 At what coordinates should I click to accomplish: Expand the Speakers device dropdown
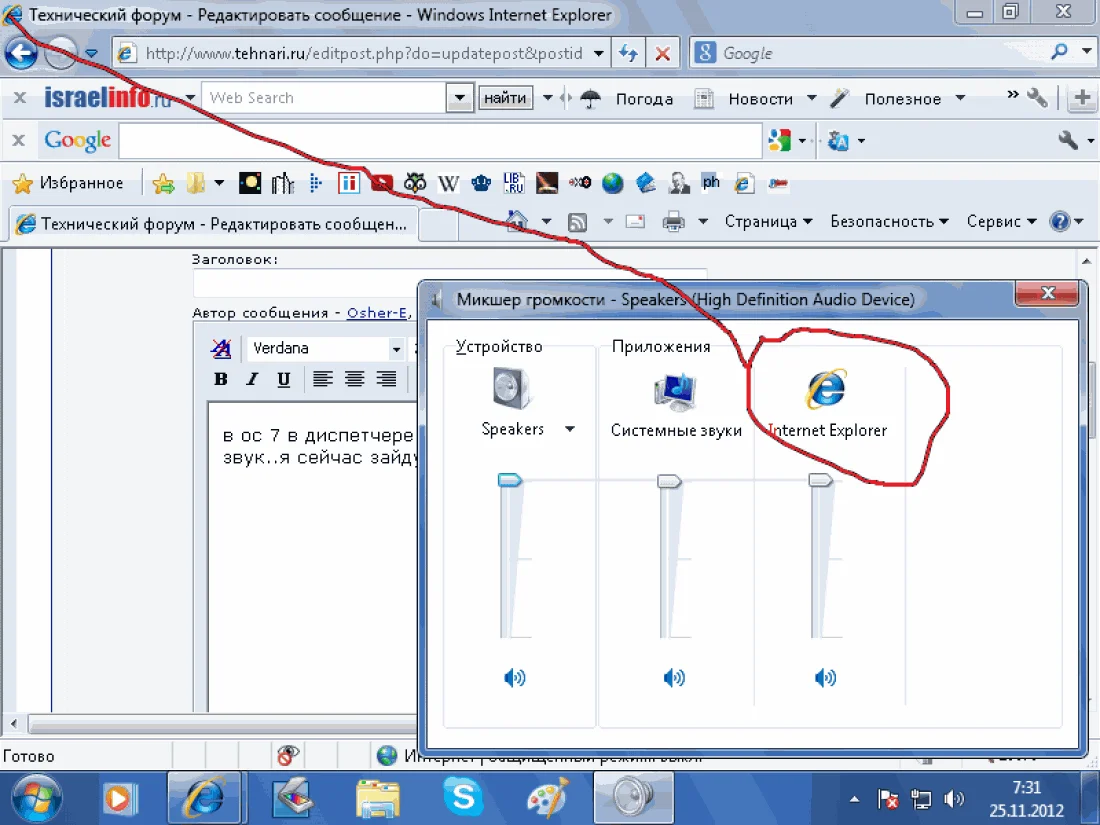[x=570, y=429]
